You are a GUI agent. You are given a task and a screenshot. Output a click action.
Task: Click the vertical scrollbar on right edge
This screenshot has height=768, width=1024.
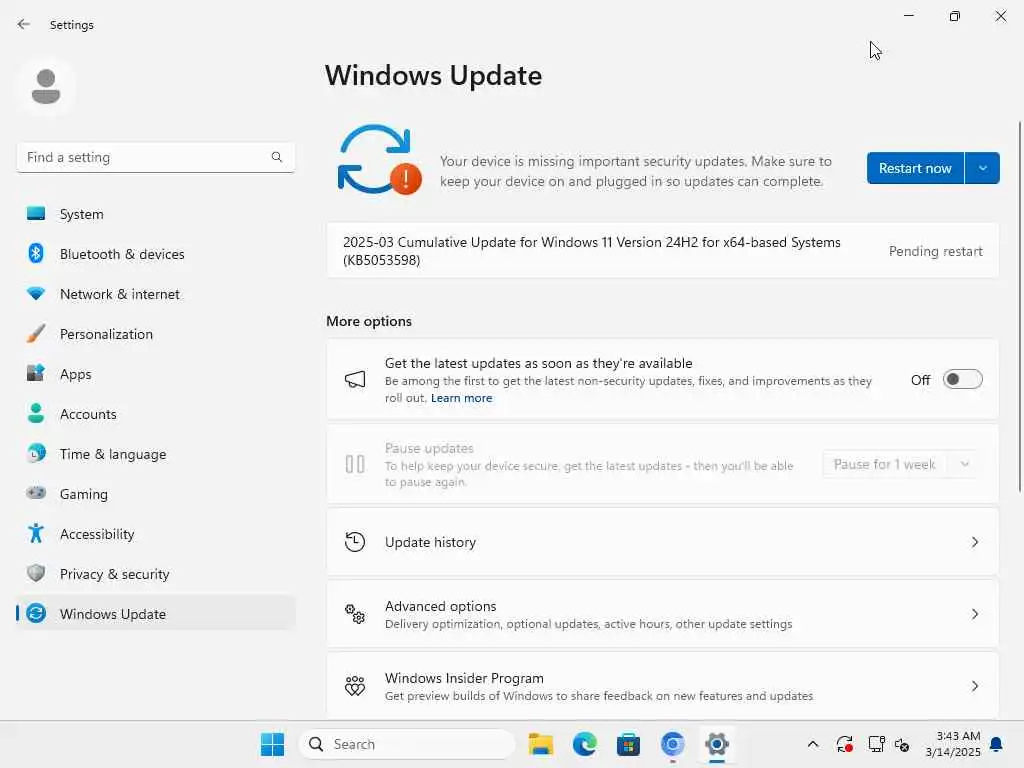1019,307
